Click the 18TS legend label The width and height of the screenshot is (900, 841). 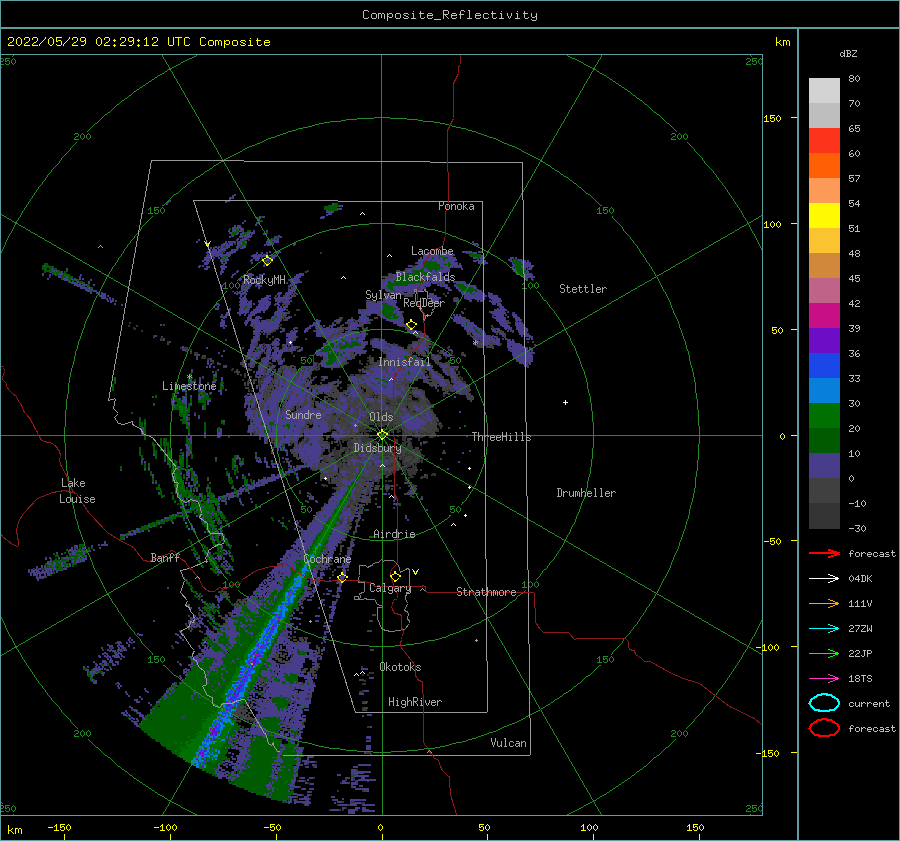pyautogui.click(x=860, y=679)
